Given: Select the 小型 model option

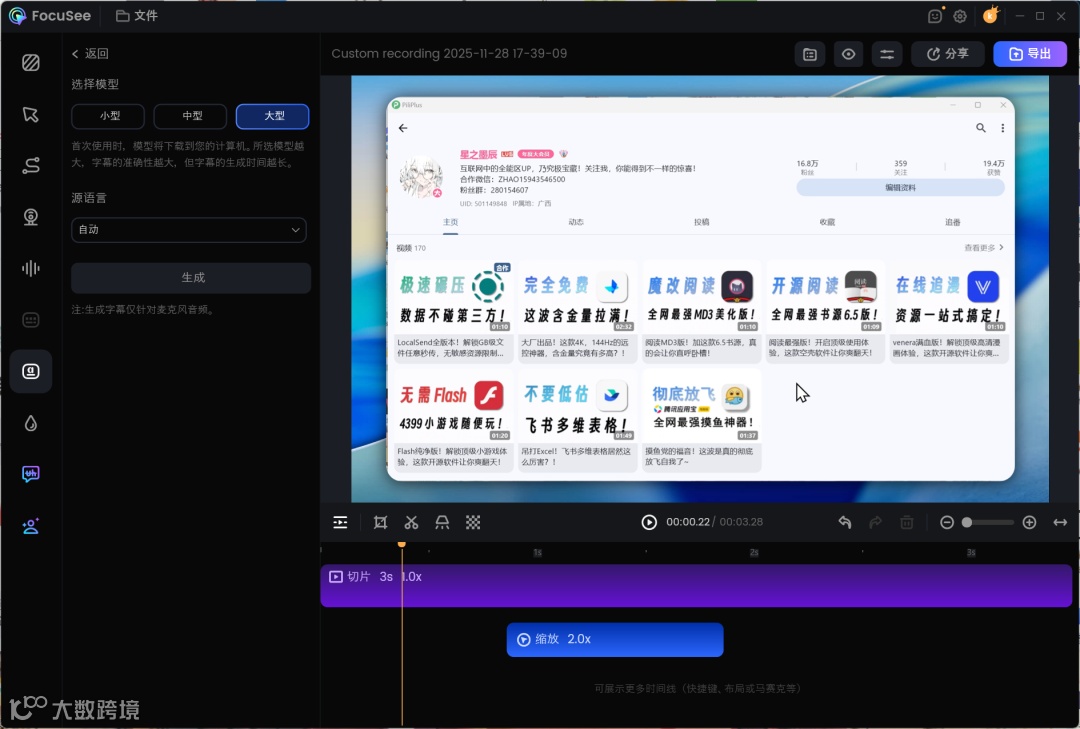Looking at the screenshot, I should tap(108, 116).
